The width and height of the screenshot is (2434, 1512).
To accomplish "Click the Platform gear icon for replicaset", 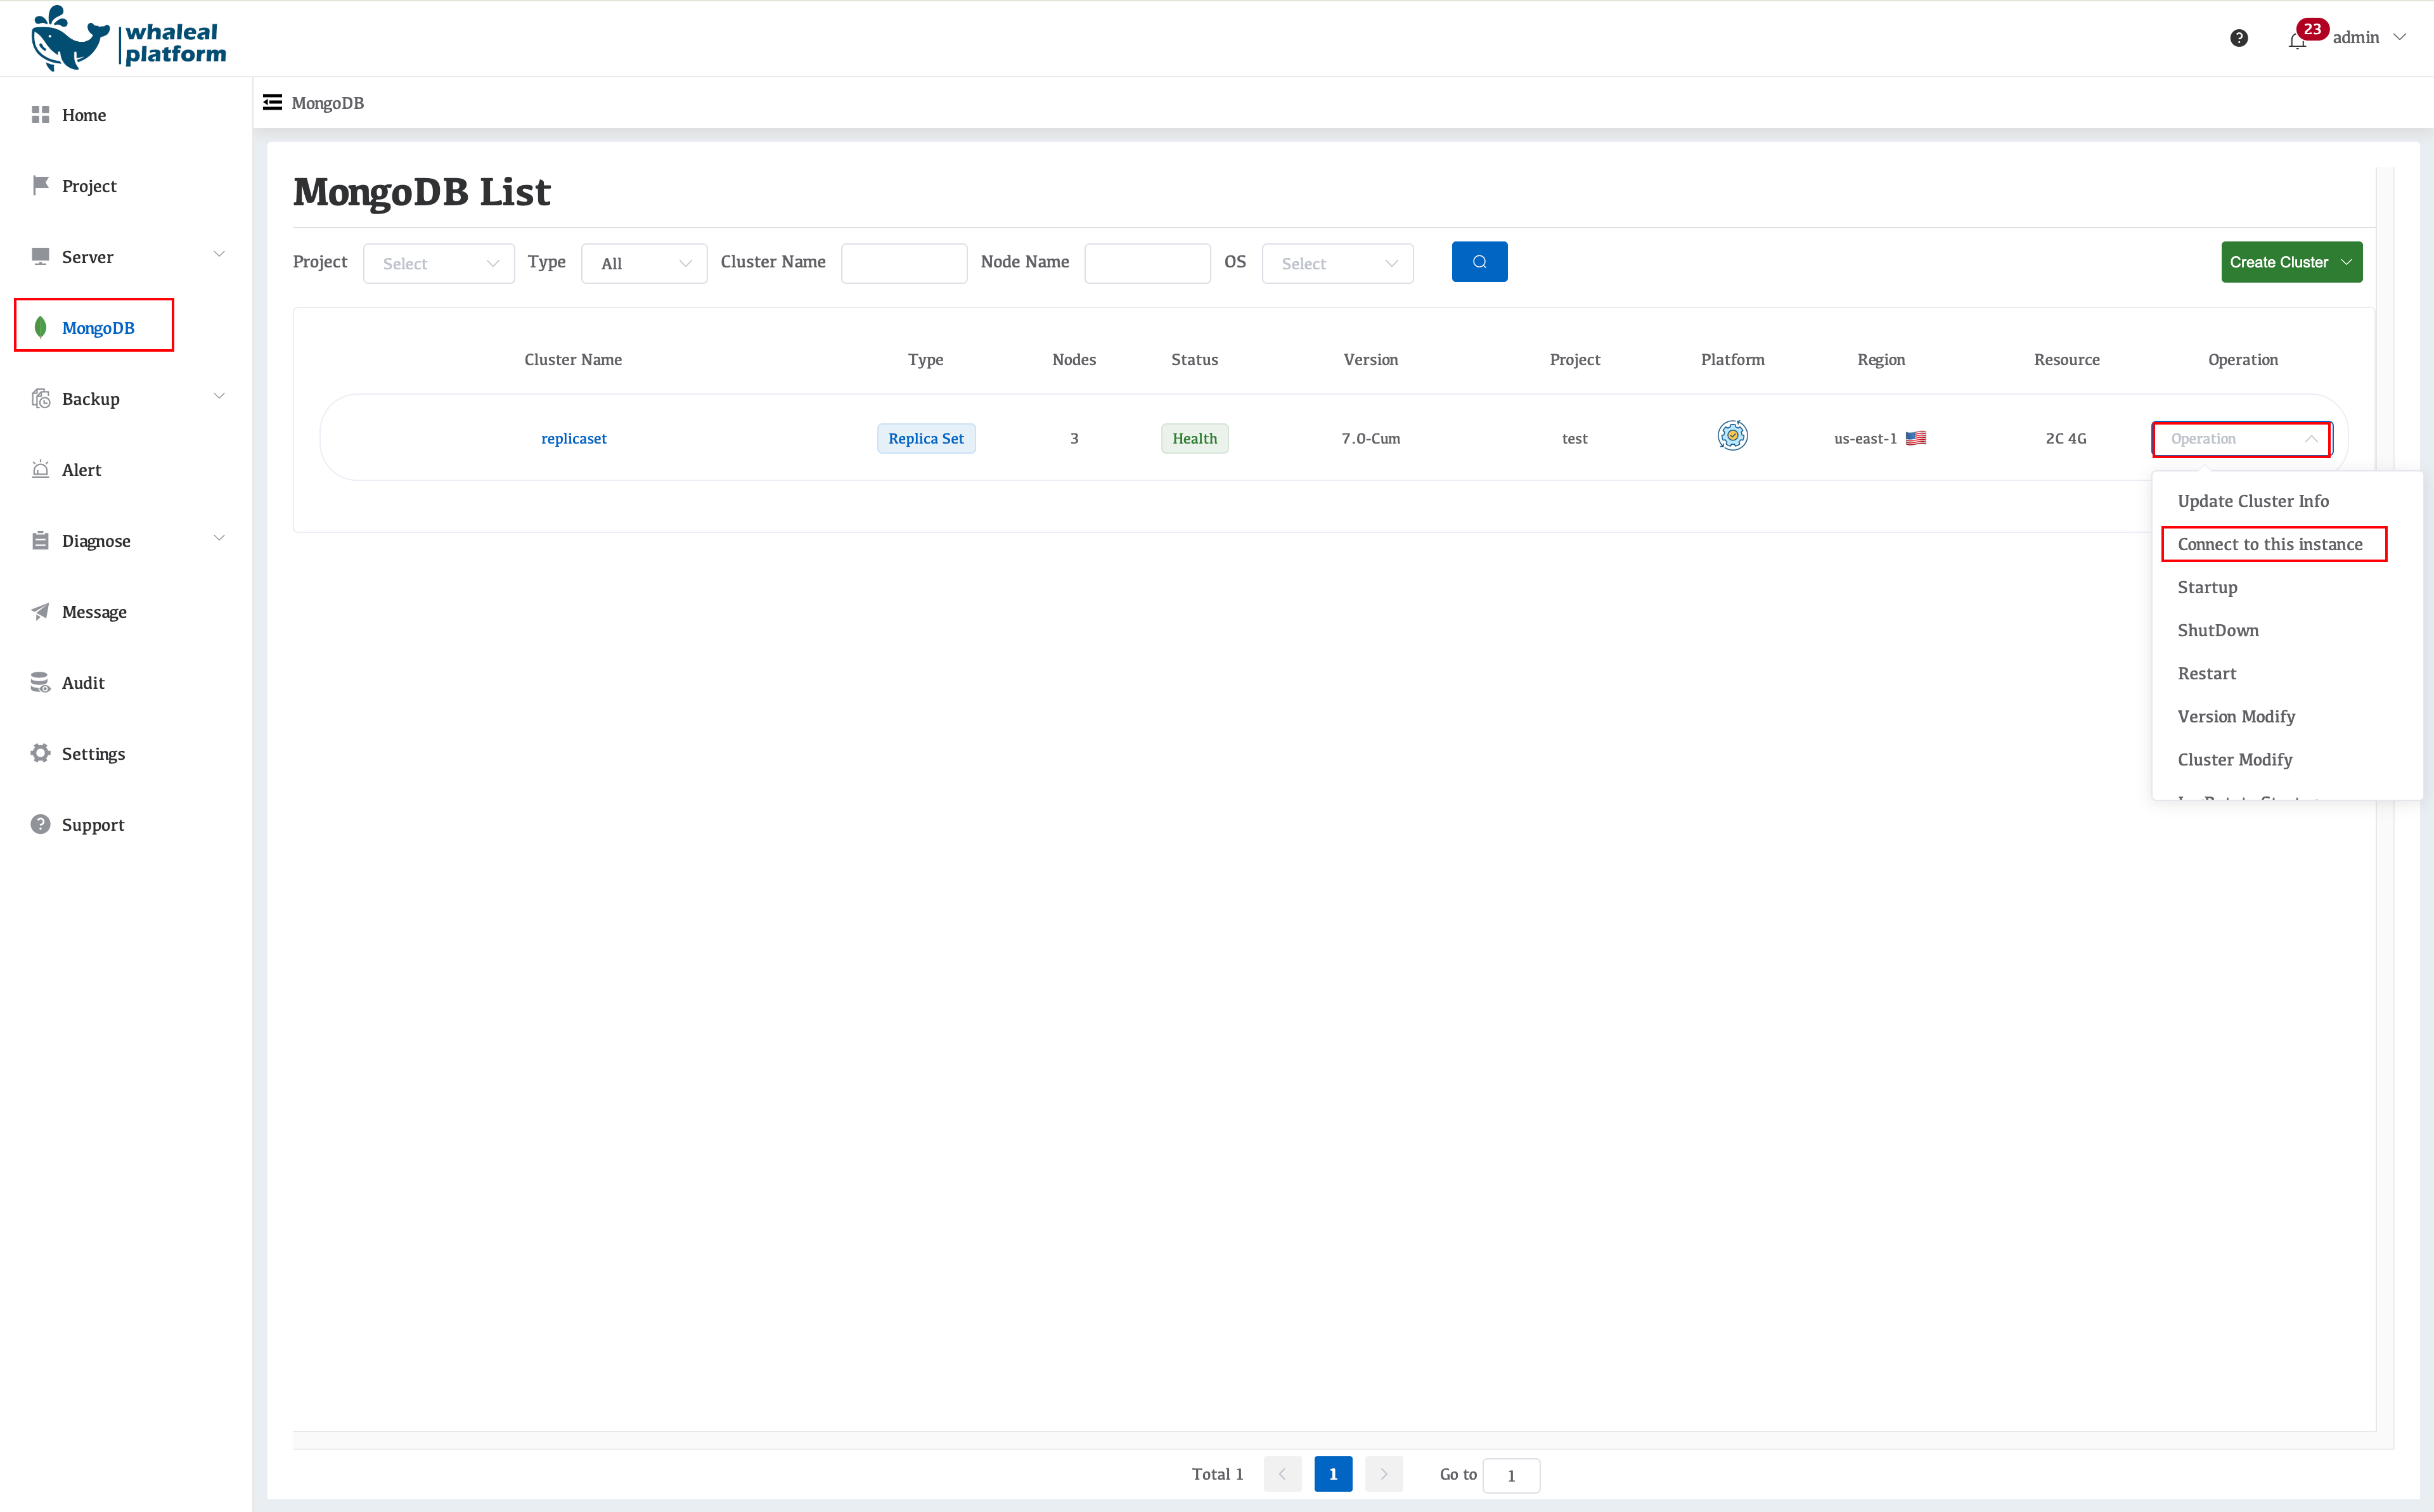I will [1732, 436].
